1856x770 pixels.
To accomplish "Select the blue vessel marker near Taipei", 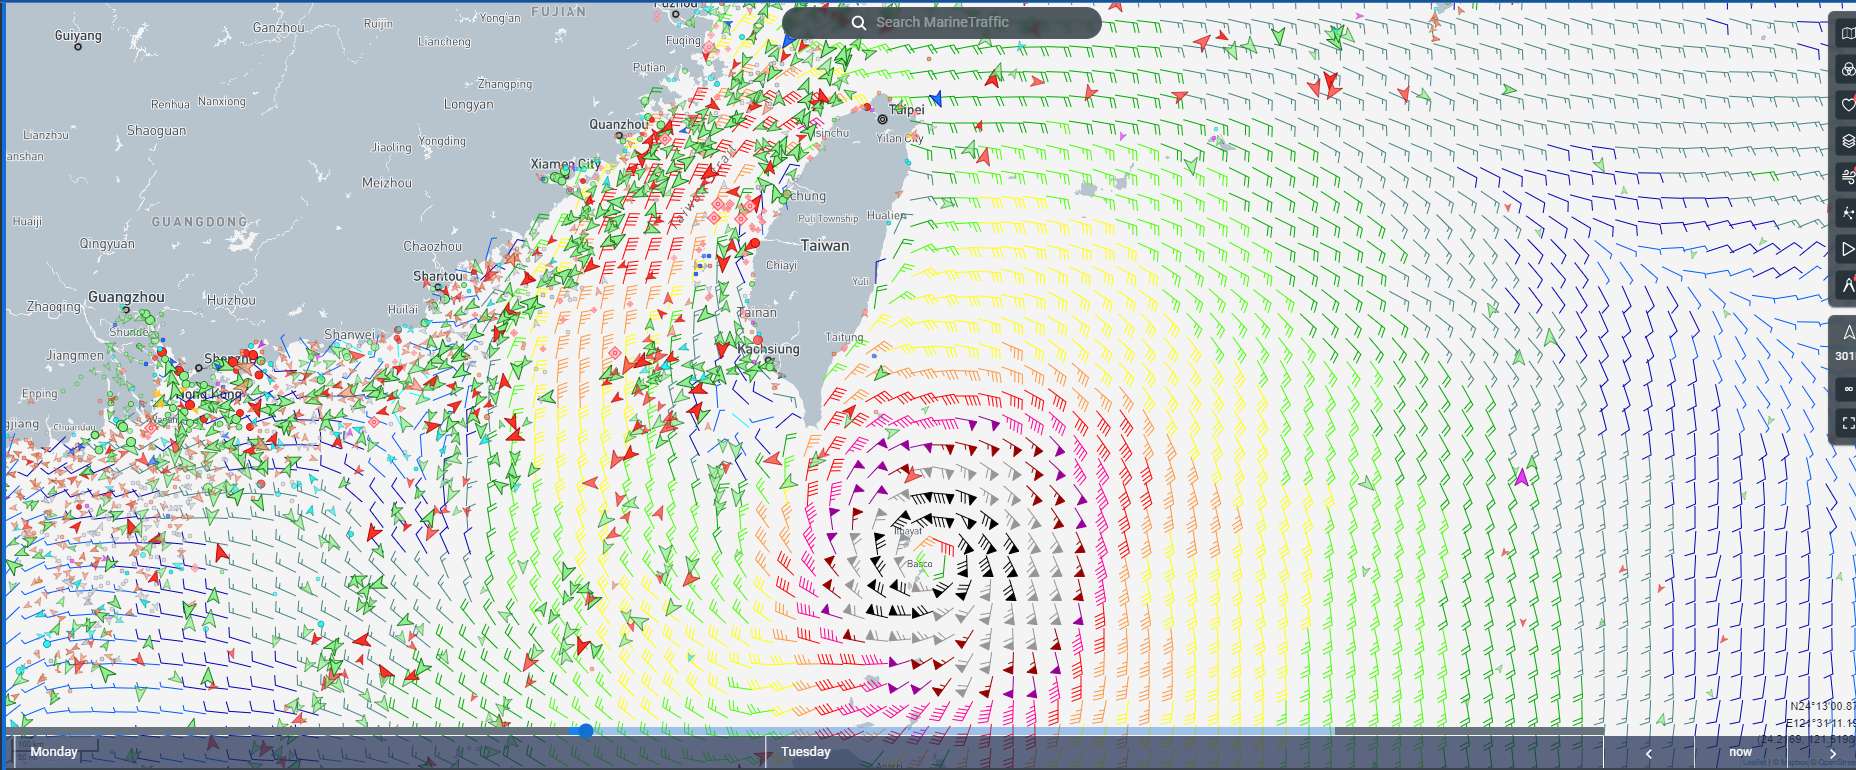I will click(936, 98).
